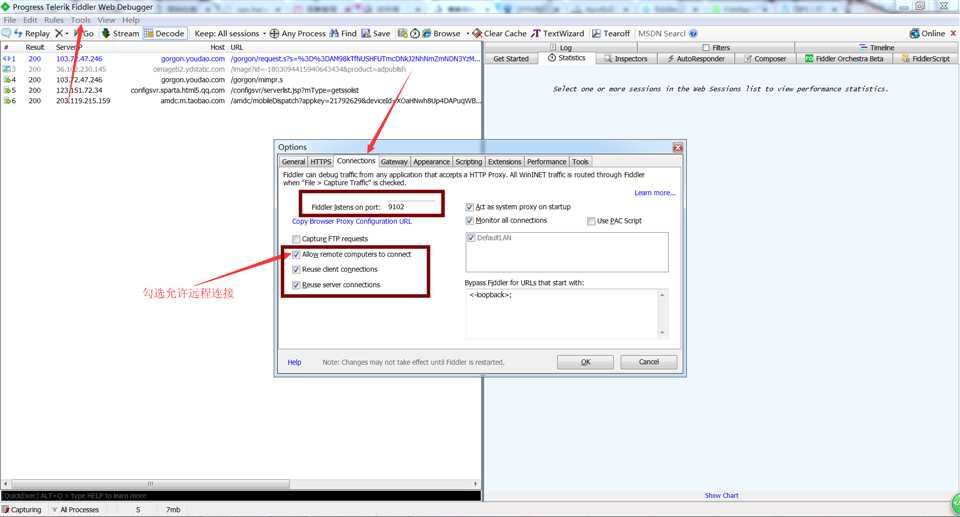Switch to the Filters tab
Screen dimensions: 960x517
click(716, 47)
